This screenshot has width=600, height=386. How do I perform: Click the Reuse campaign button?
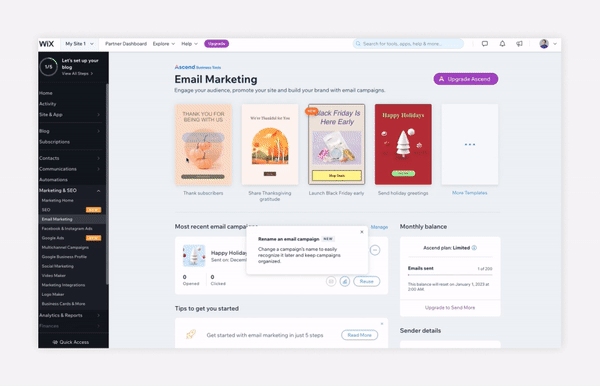[367, 282]
